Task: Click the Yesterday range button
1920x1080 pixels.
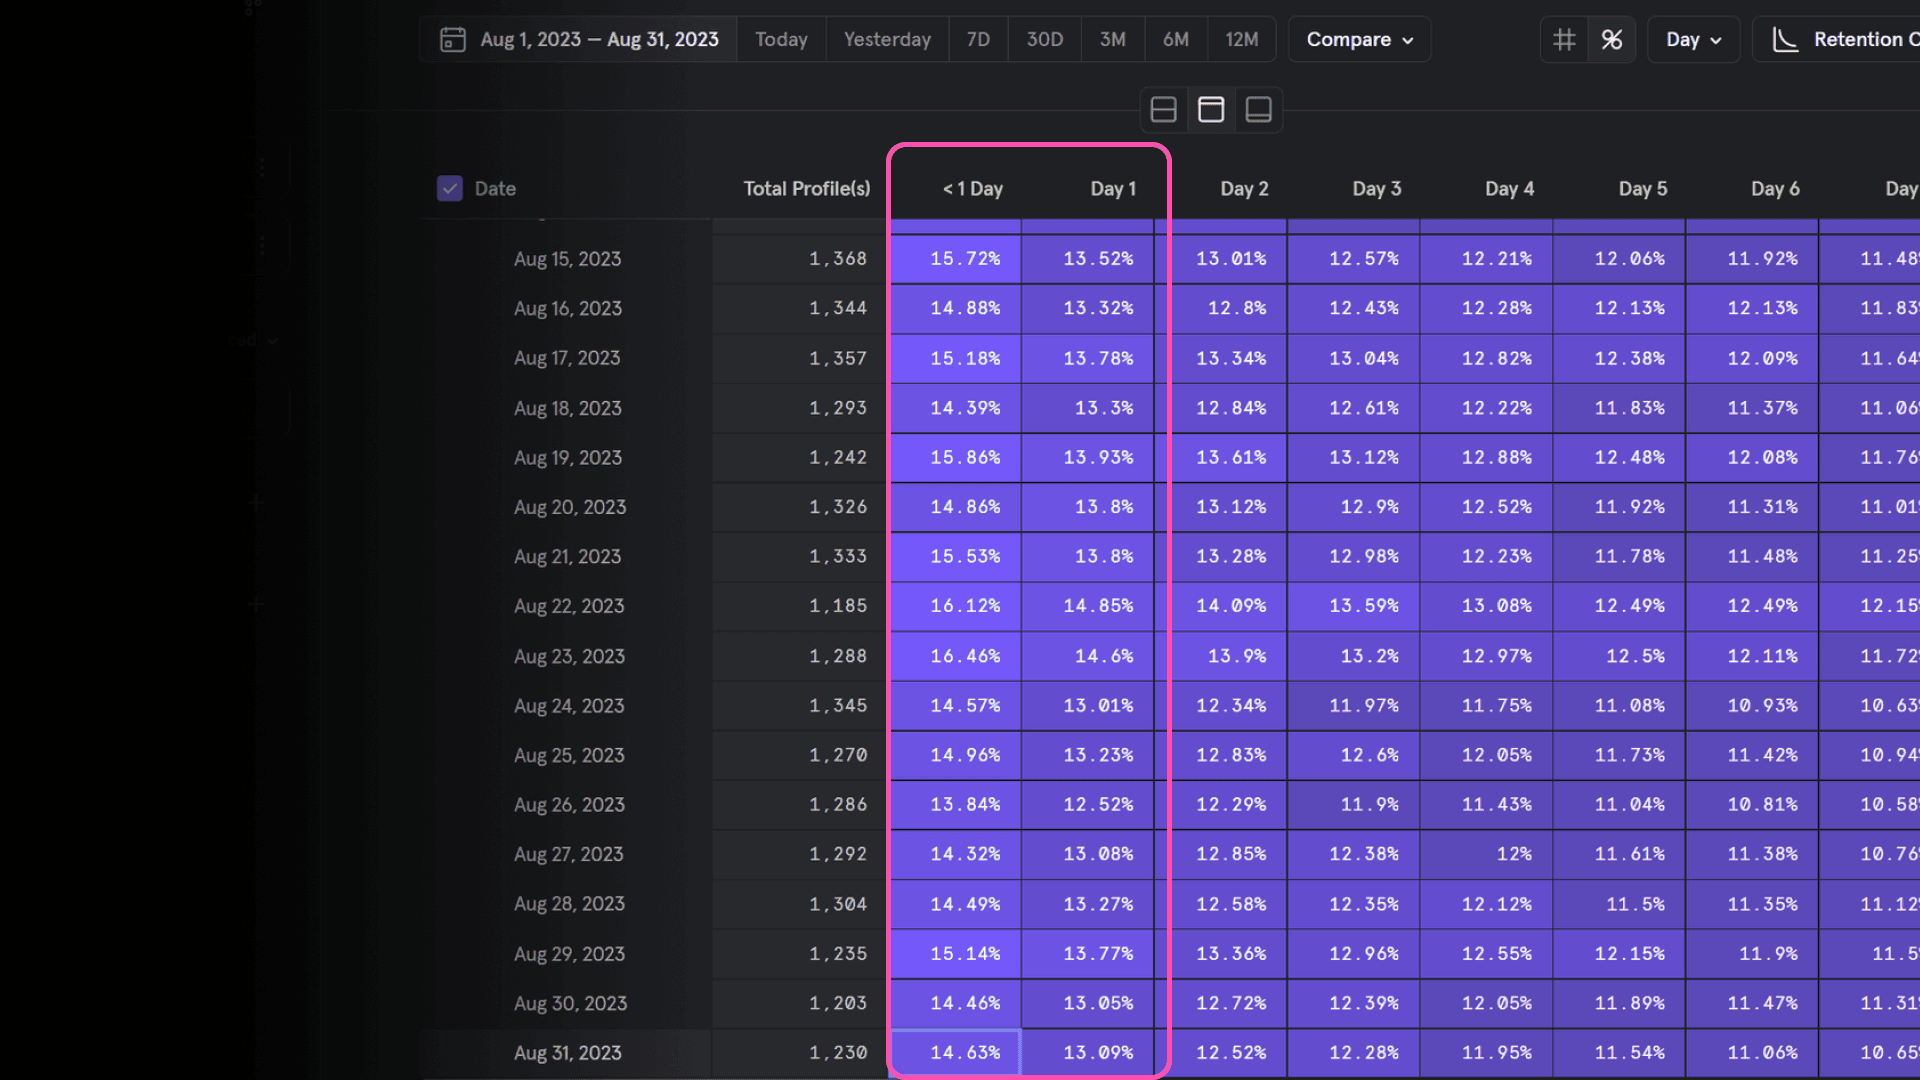Action: [x=887, y=39]
